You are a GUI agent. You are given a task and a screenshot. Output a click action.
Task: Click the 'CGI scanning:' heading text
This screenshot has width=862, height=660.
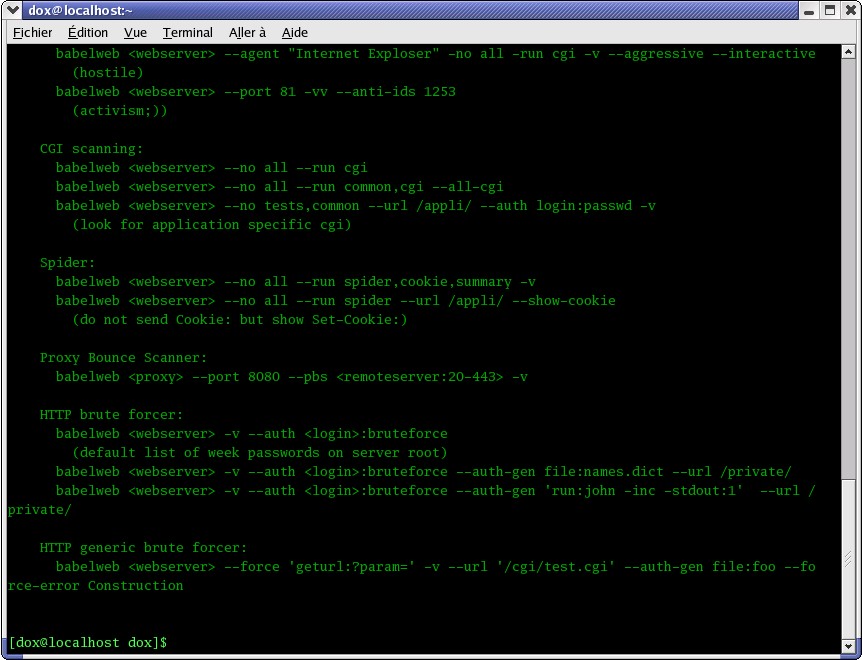[x=91, y=149]
